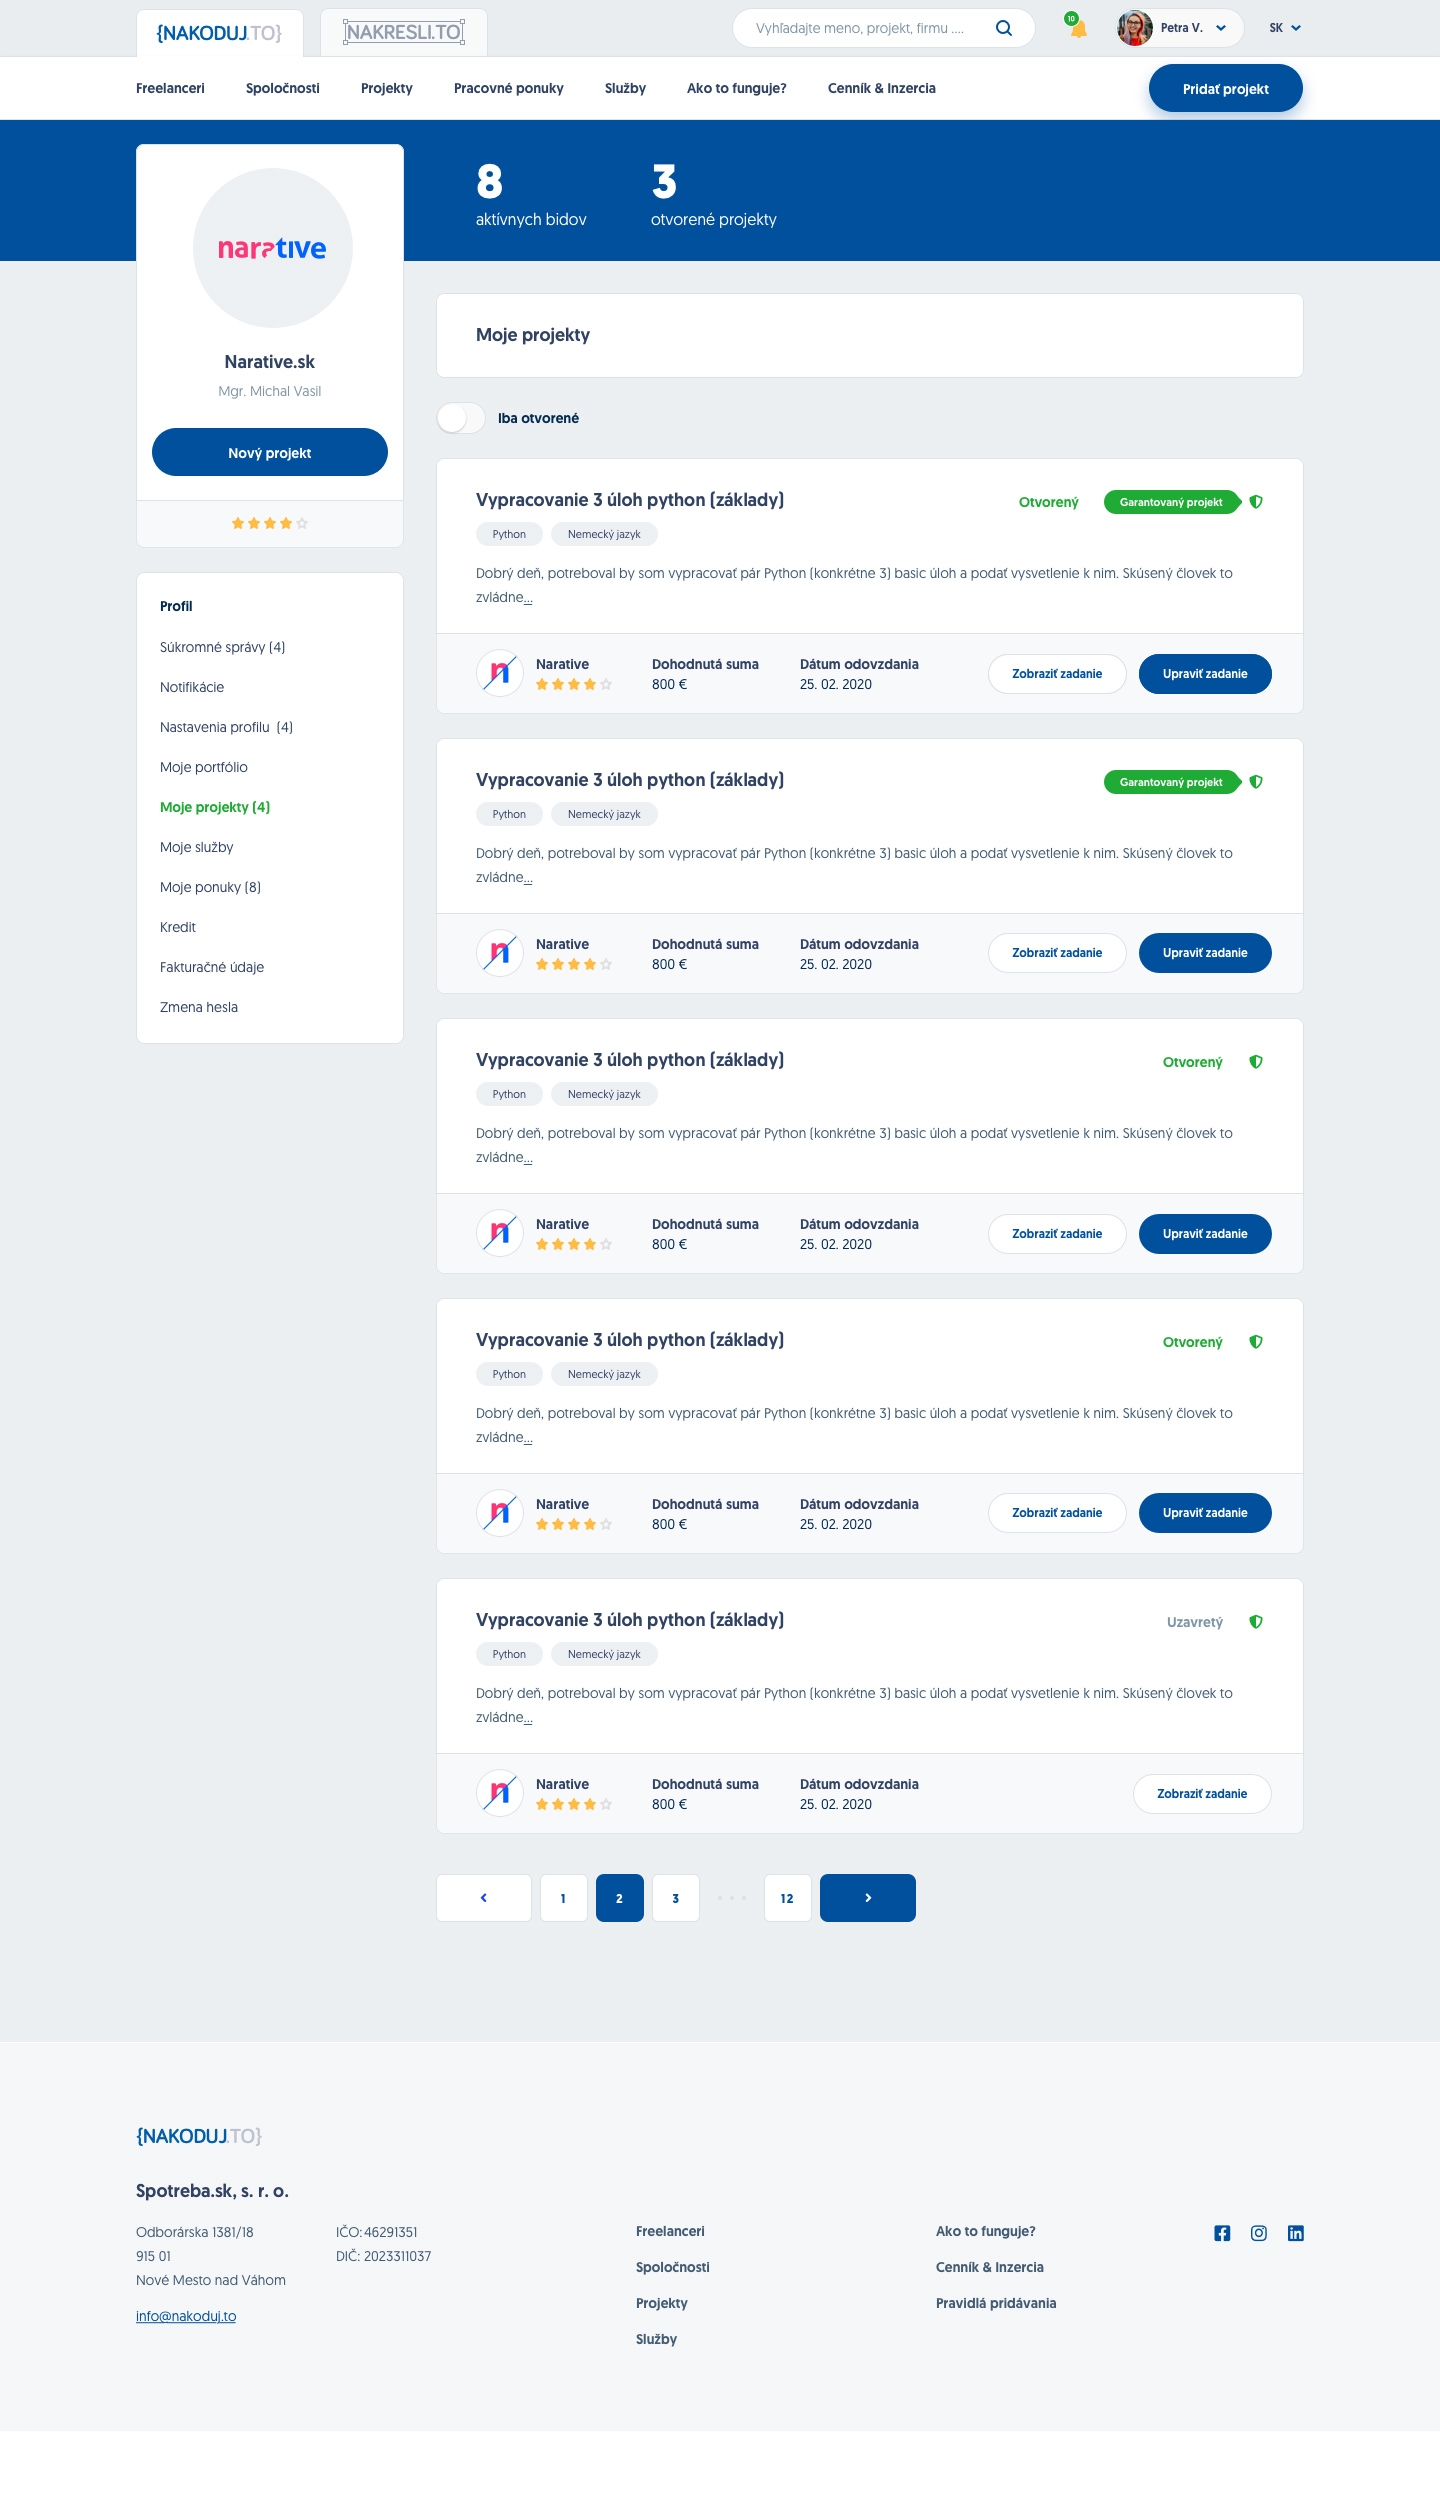Expand the Petra V. user dropdown
The width and height of the screenshot is (1440, 2497).
pyautogui.click(x=1180, y=28)
